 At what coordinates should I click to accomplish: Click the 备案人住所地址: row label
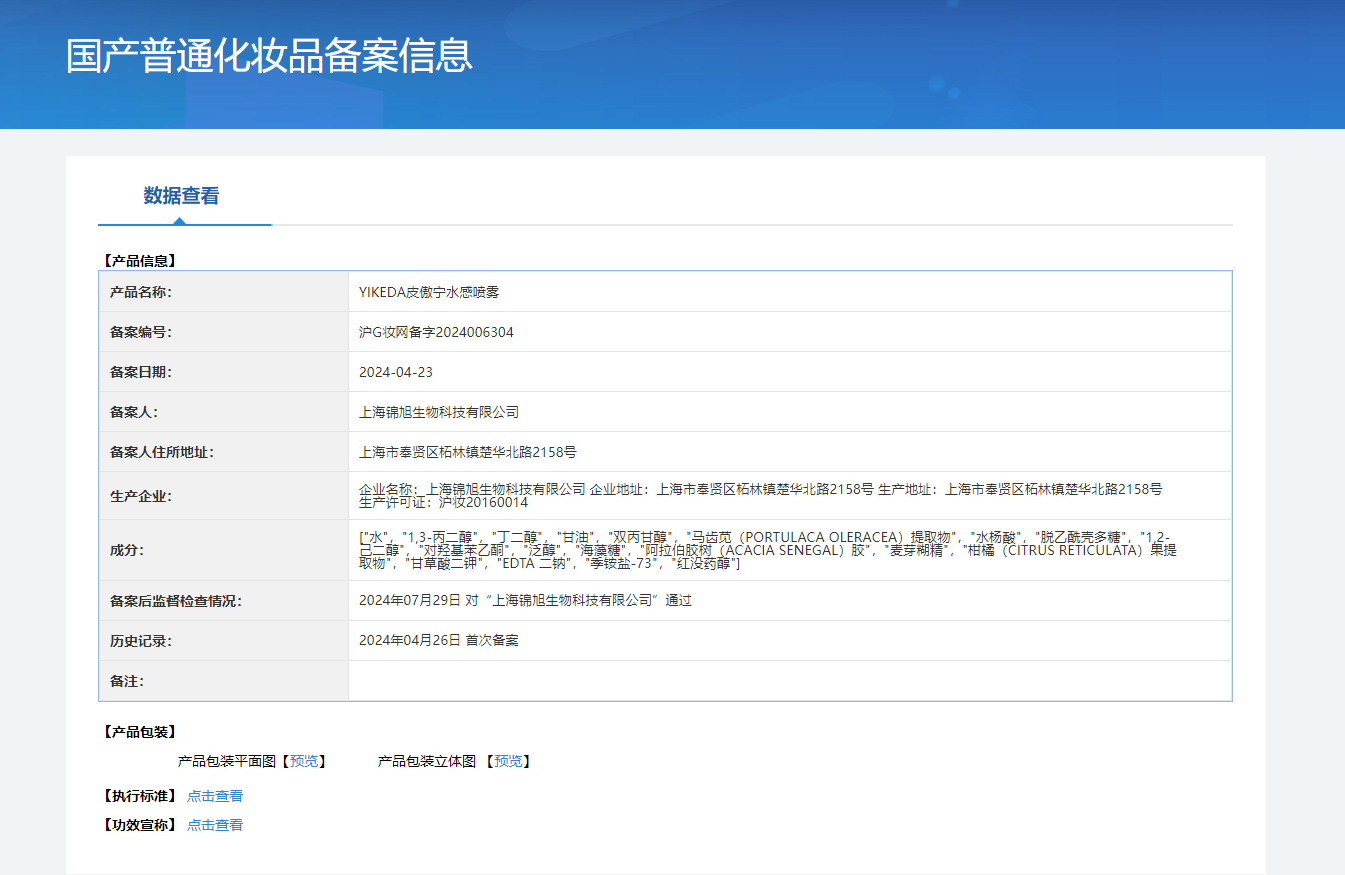coord(162,452)
